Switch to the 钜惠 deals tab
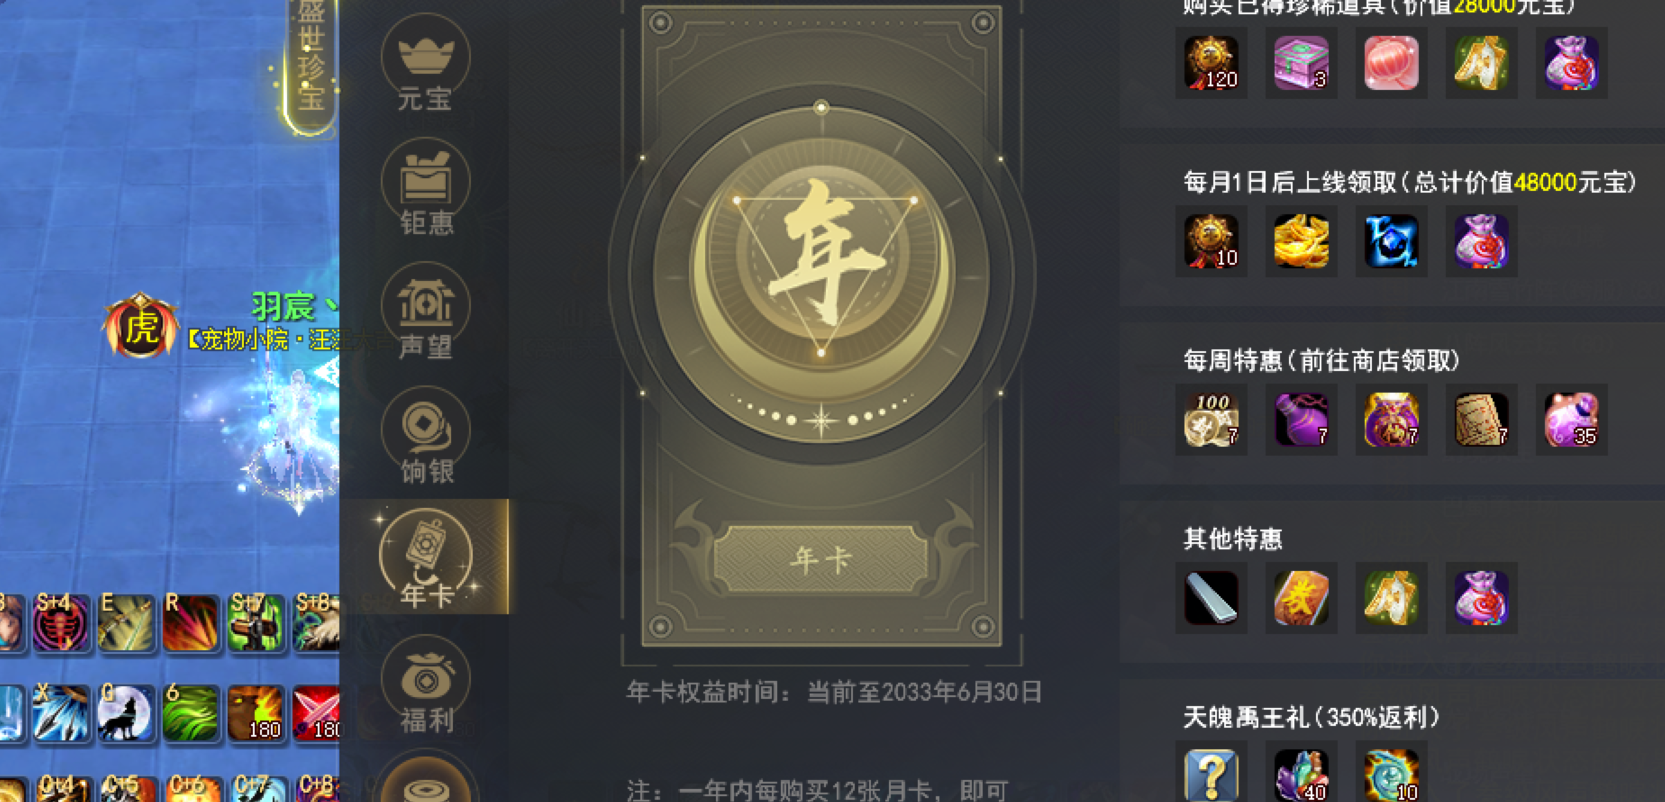This screenshot has height=802, width=1665. [425, 187]
